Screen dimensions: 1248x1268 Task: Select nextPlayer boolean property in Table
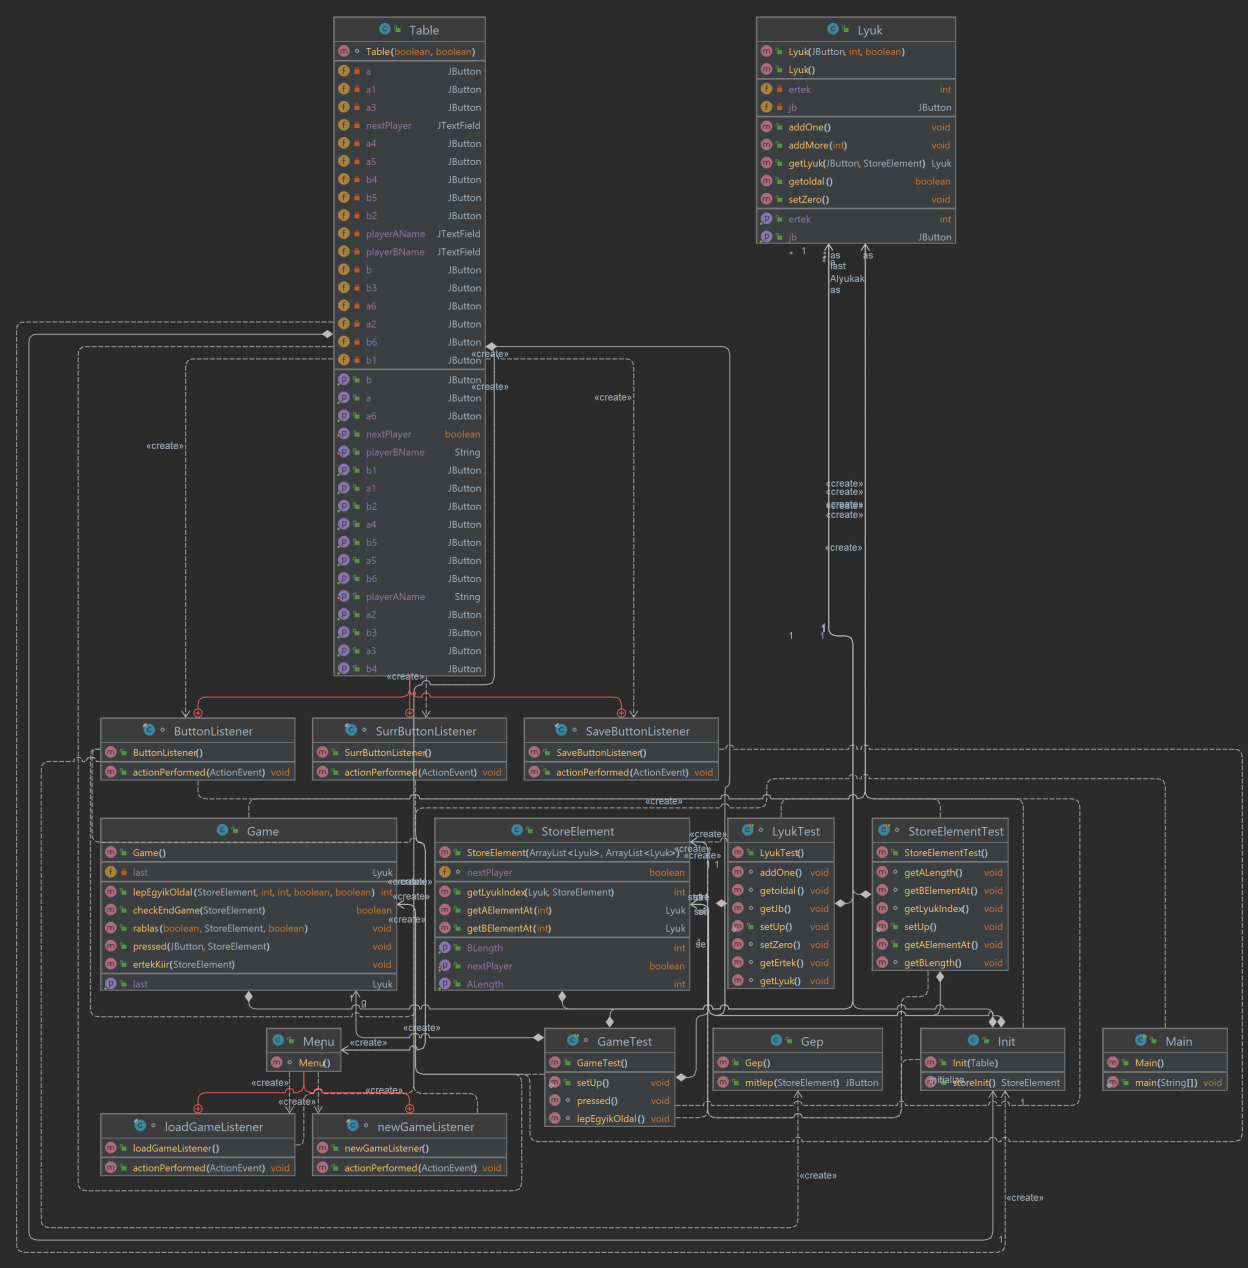[410, 434]
